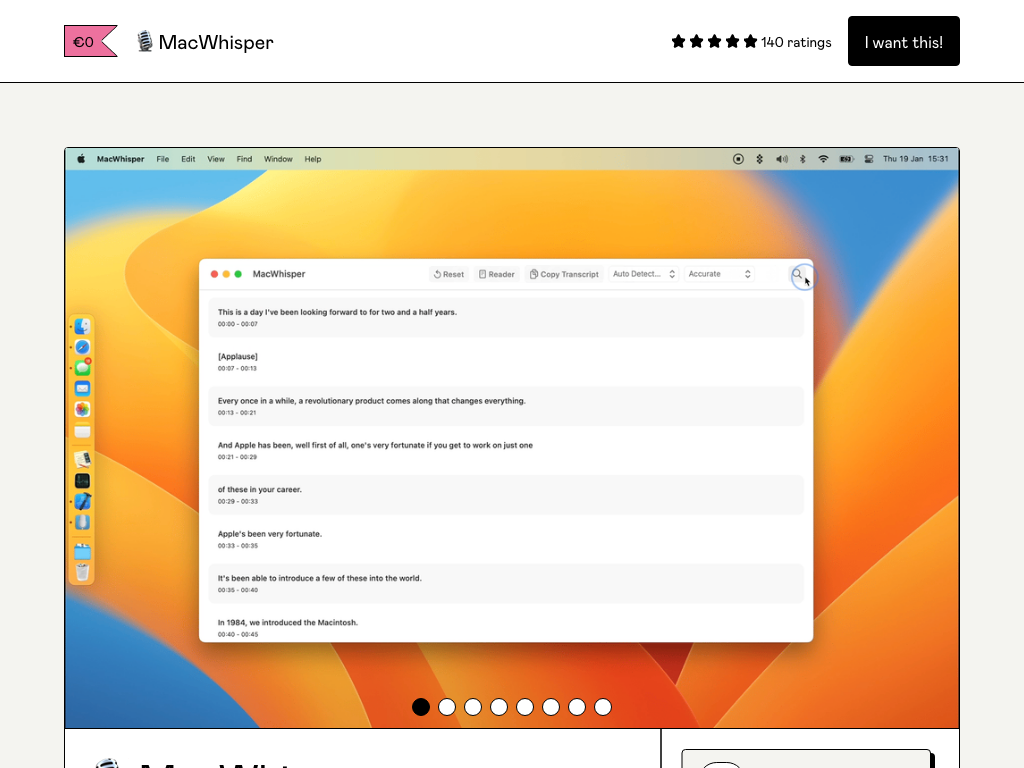This screenshot has width=1024, height=768.
Task: Open the blue folder in the dock
Action: [x=82, y=552]
